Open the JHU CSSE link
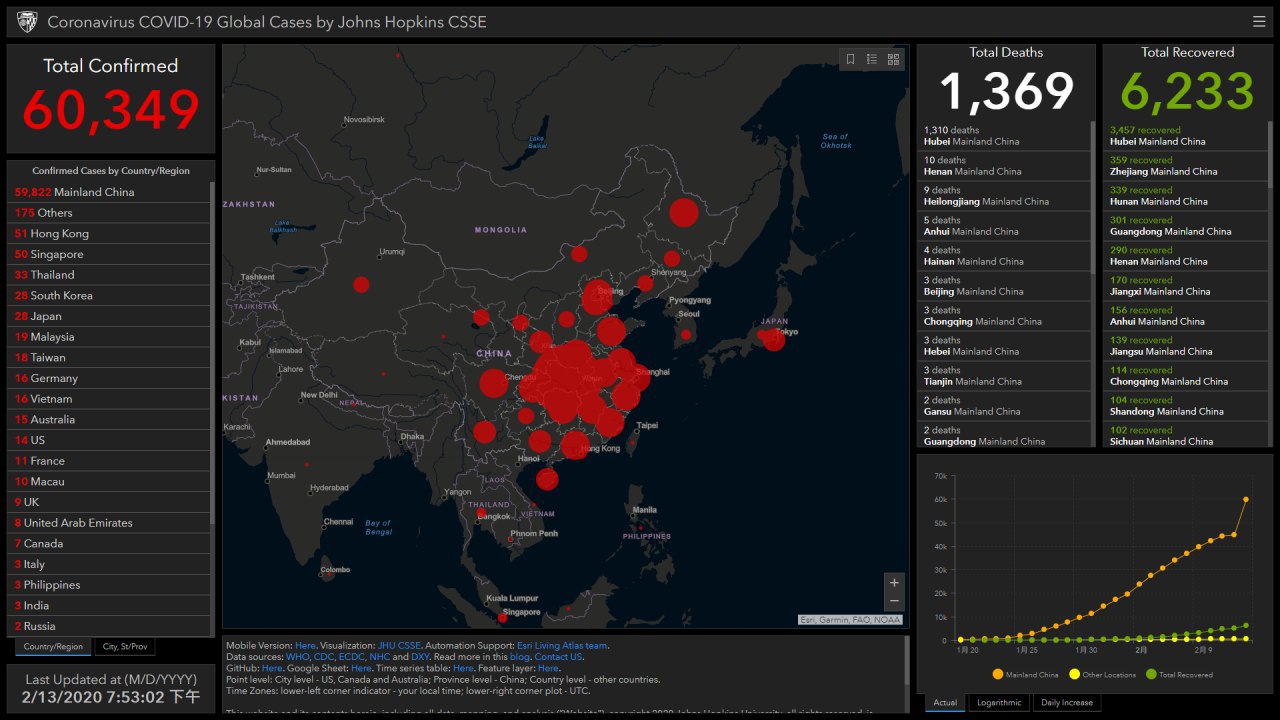 pos(399,646)
